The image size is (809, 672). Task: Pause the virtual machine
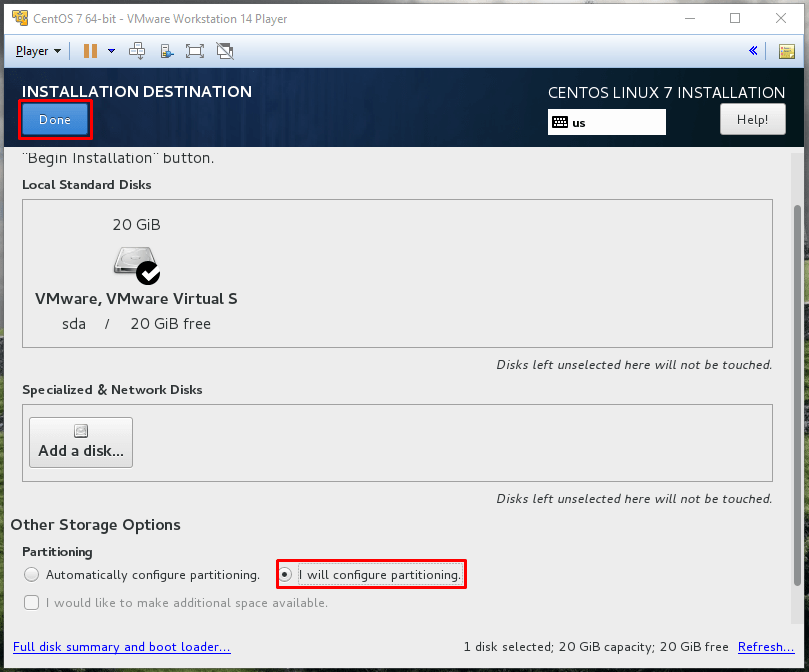(x=90, y=51)
